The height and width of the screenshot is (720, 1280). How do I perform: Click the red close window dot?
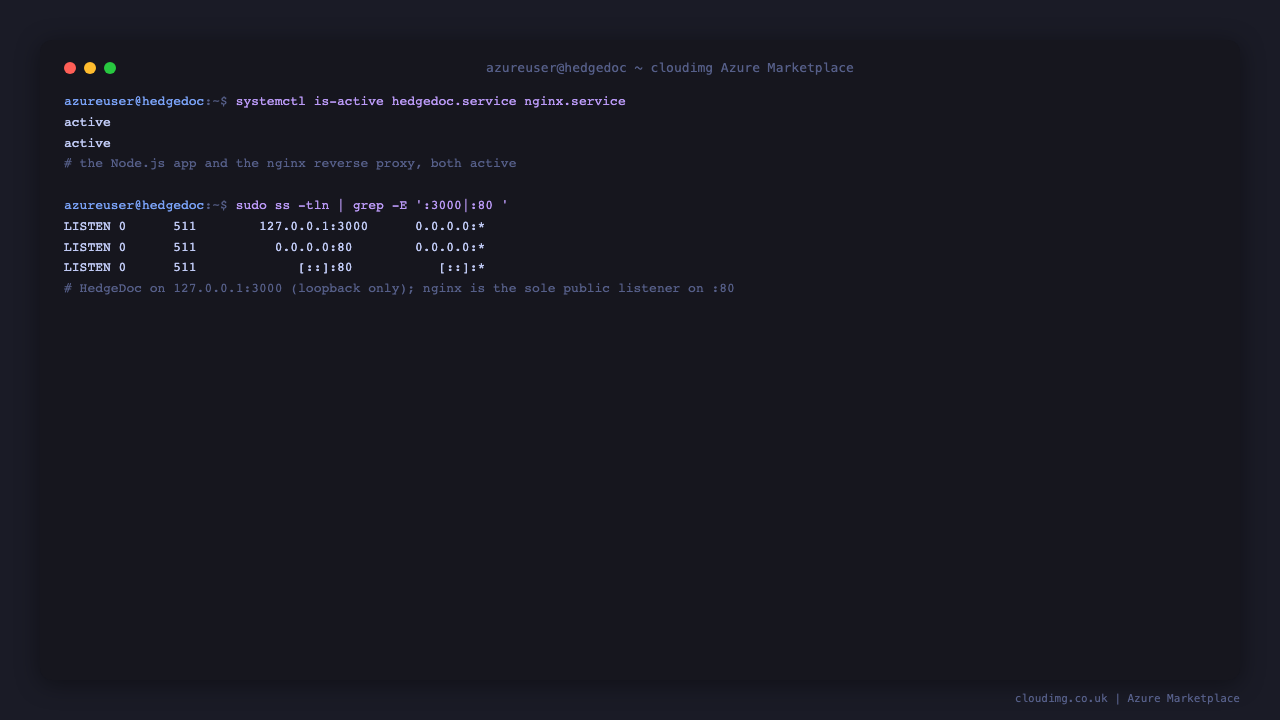pyautogui.click(x=70, y=68)
